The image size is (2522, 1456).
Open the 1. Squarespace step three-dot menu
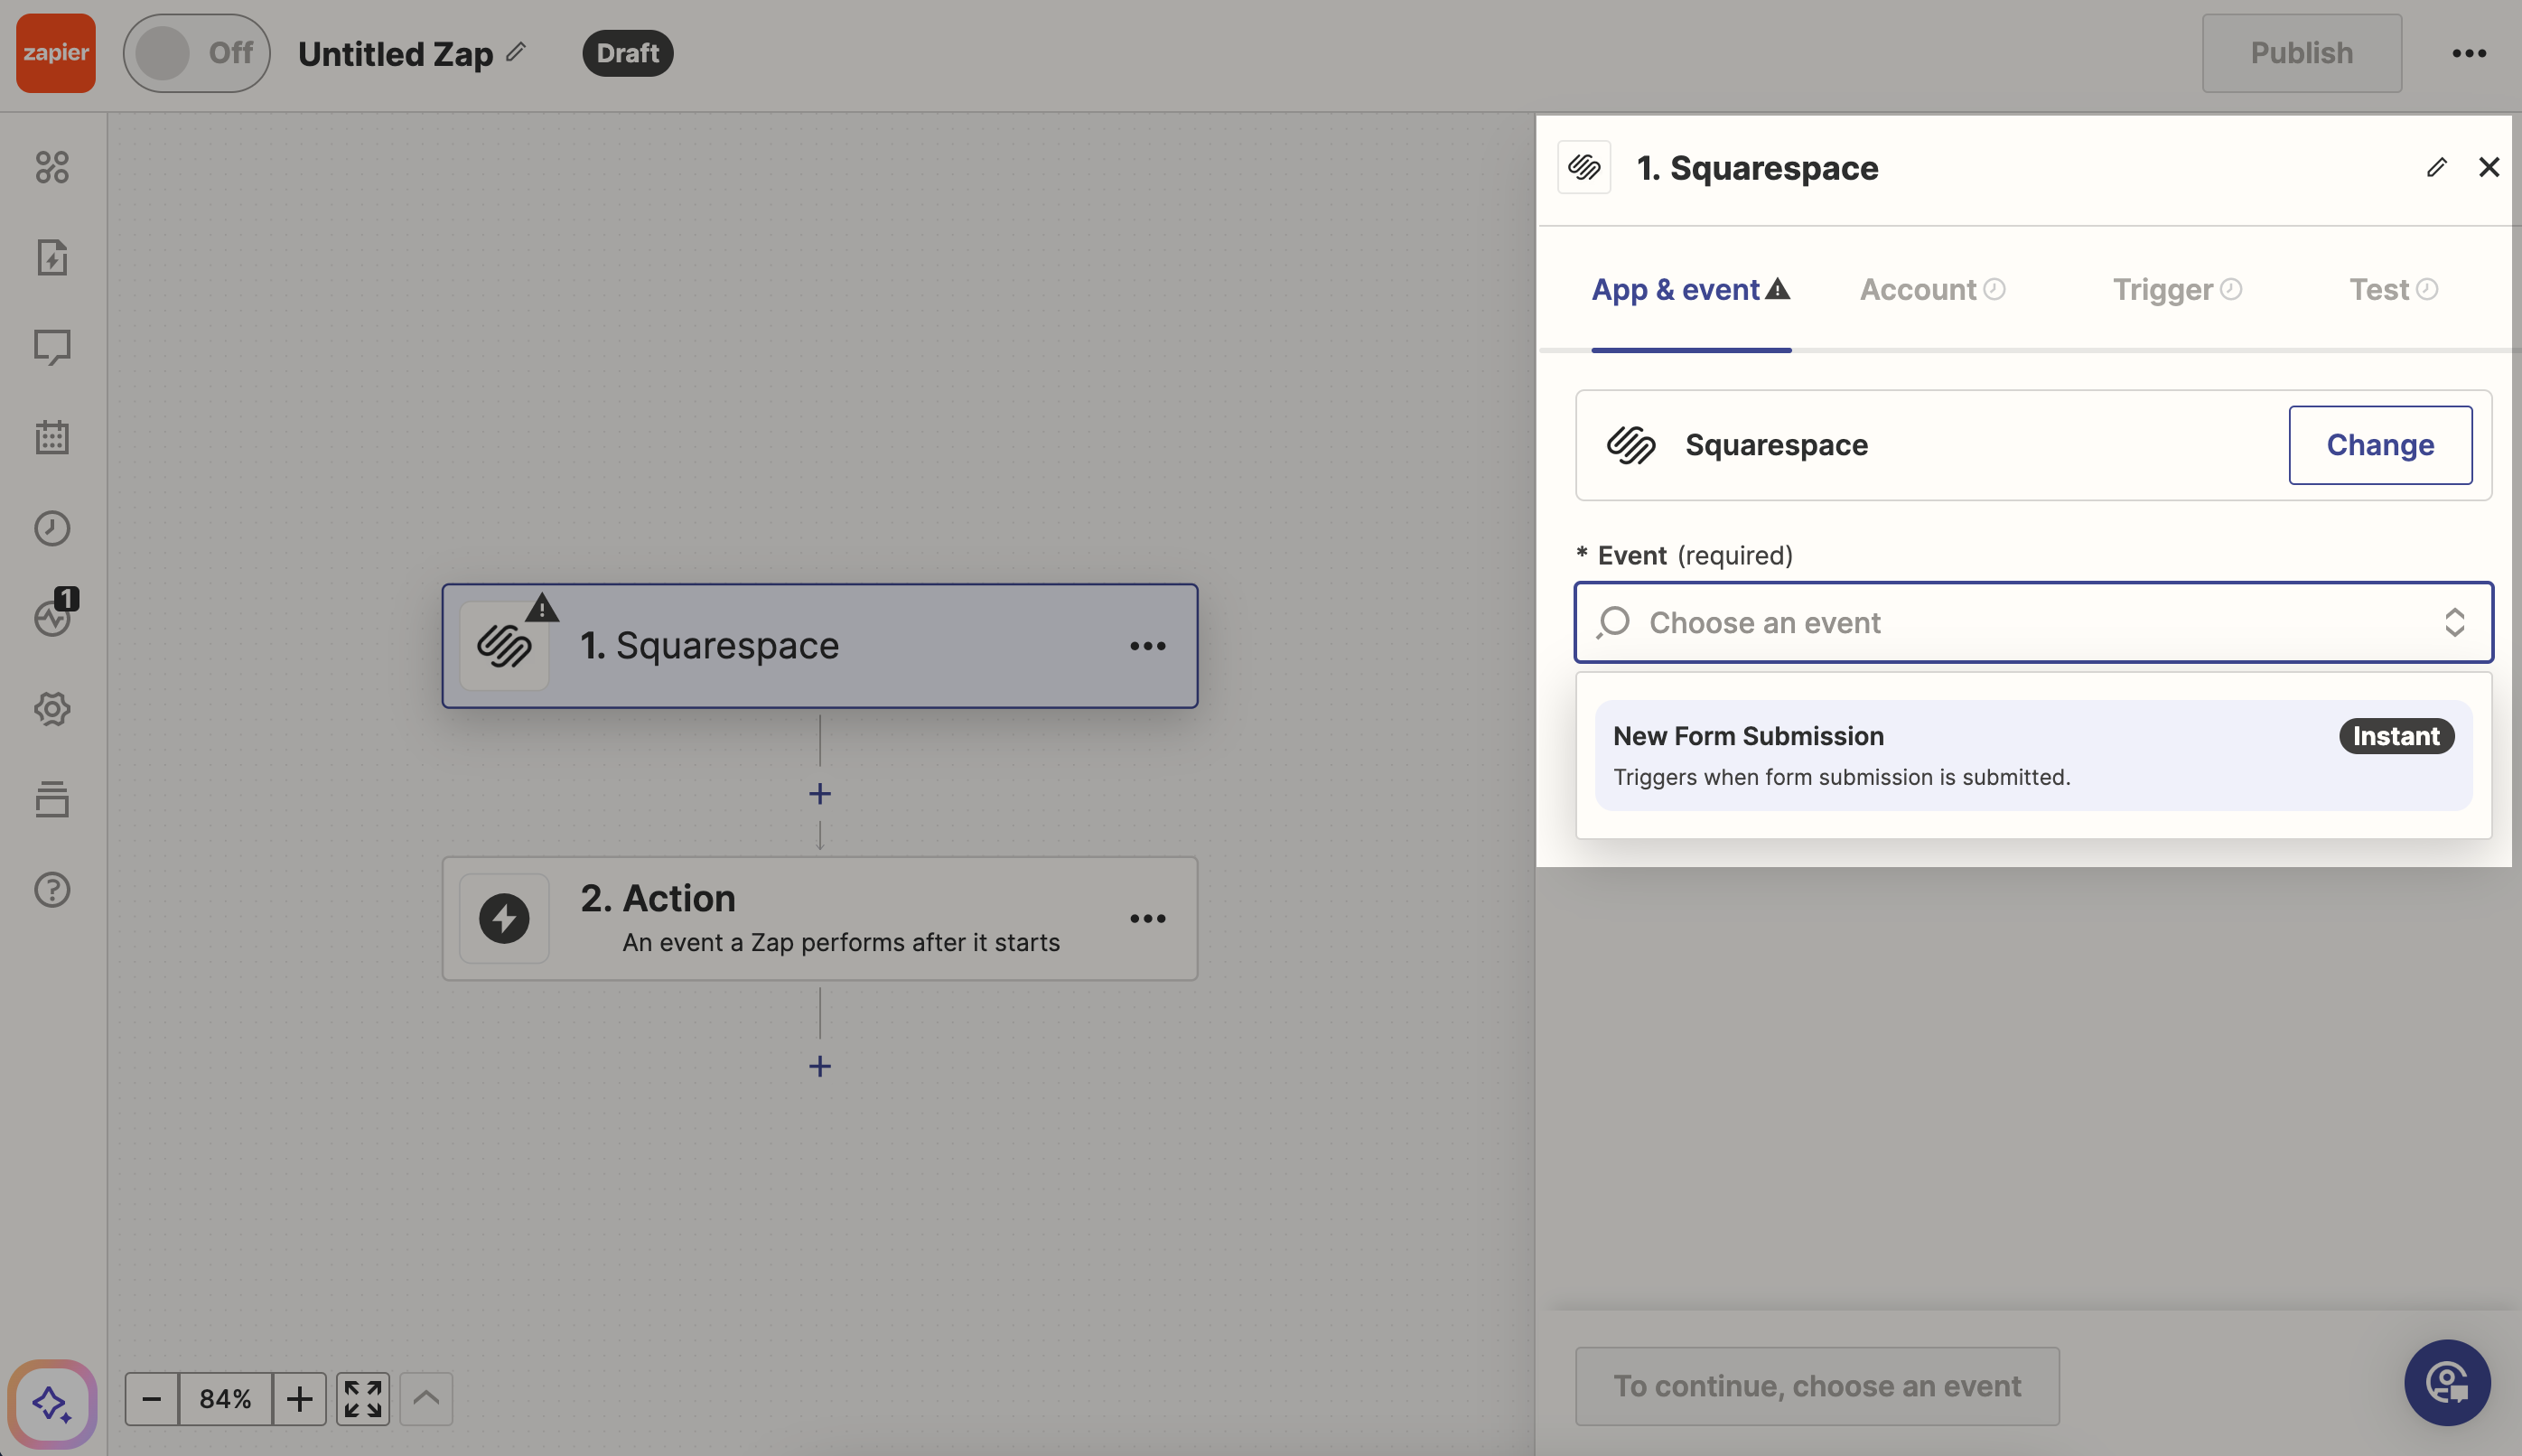coord(1147,646)
